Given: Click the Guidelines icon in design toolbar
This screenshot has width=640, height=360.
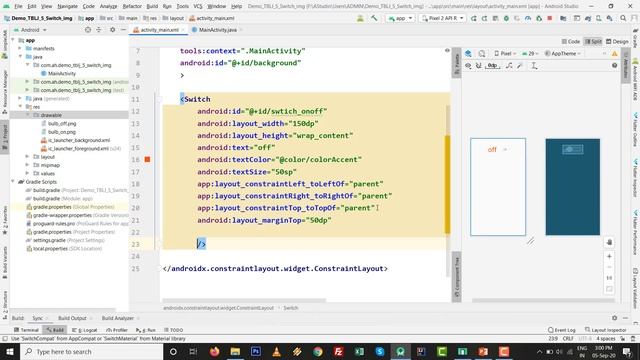Looking at the screenshot, I should pos(534,66).
